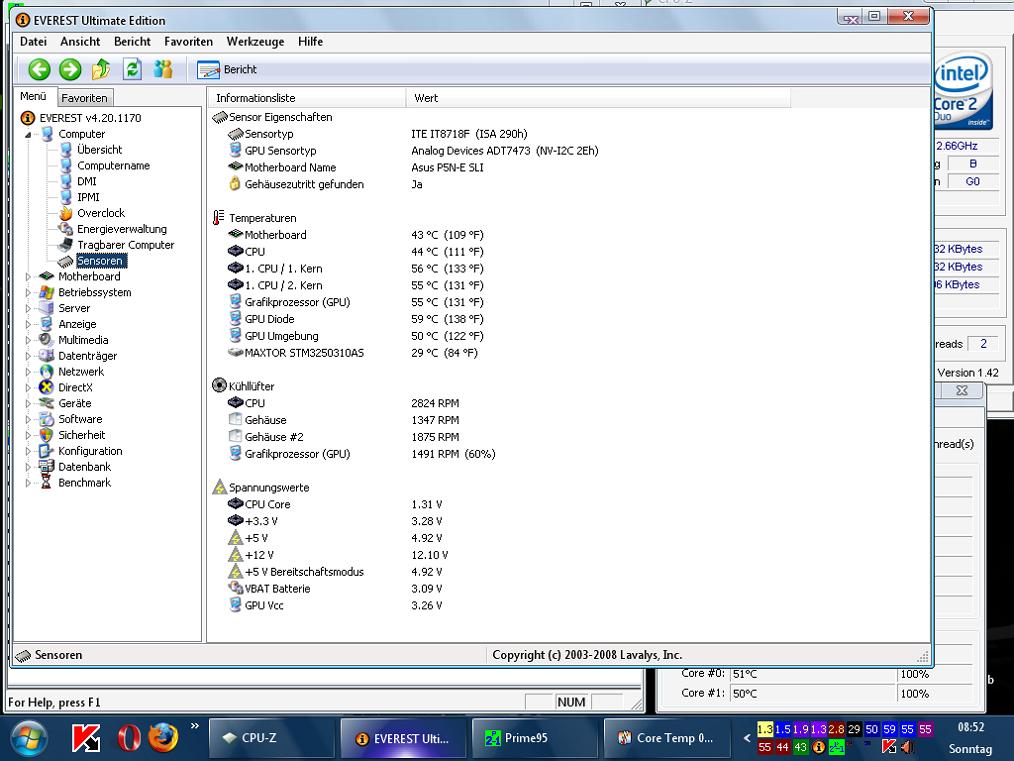The image size is (1014, 761).
Task: Click the Bericht report button
Action: pos(227,69)
